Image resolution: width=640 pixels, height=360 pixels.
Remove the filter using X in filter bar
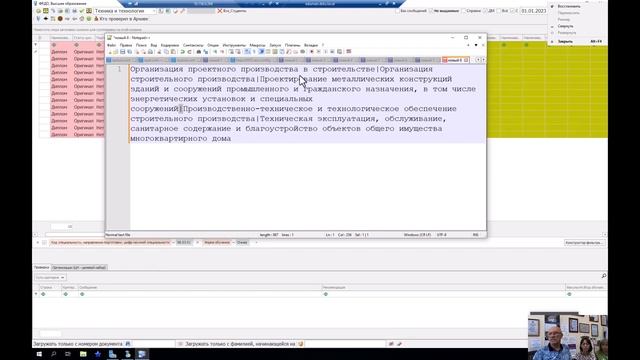pyautogui.click(x=38, y=242)
